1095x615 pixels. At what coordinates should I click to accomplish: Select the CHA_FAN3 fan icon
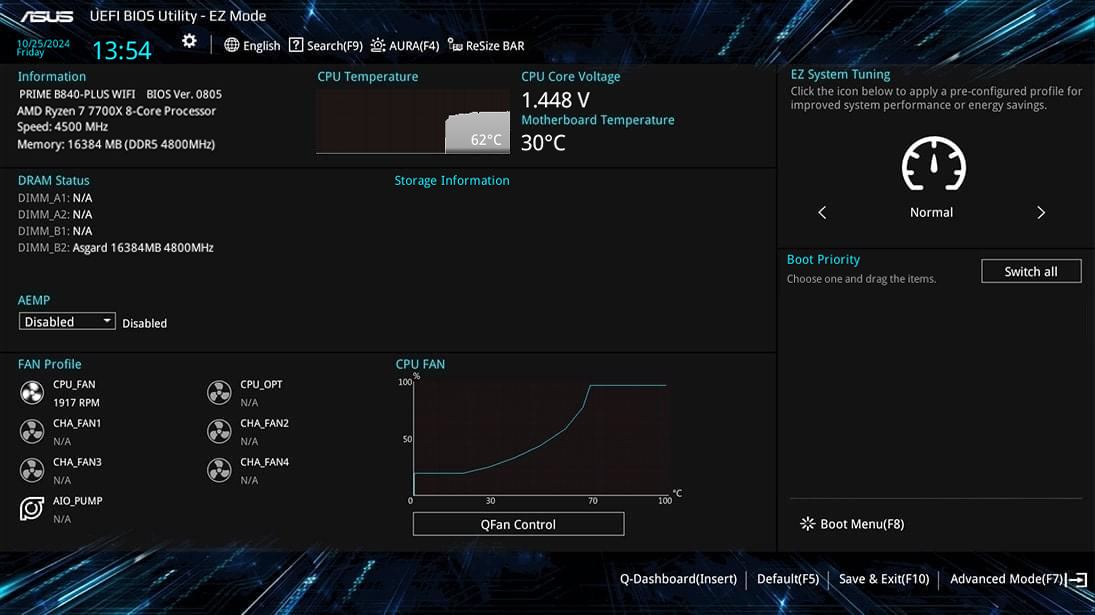click(31, 470)
